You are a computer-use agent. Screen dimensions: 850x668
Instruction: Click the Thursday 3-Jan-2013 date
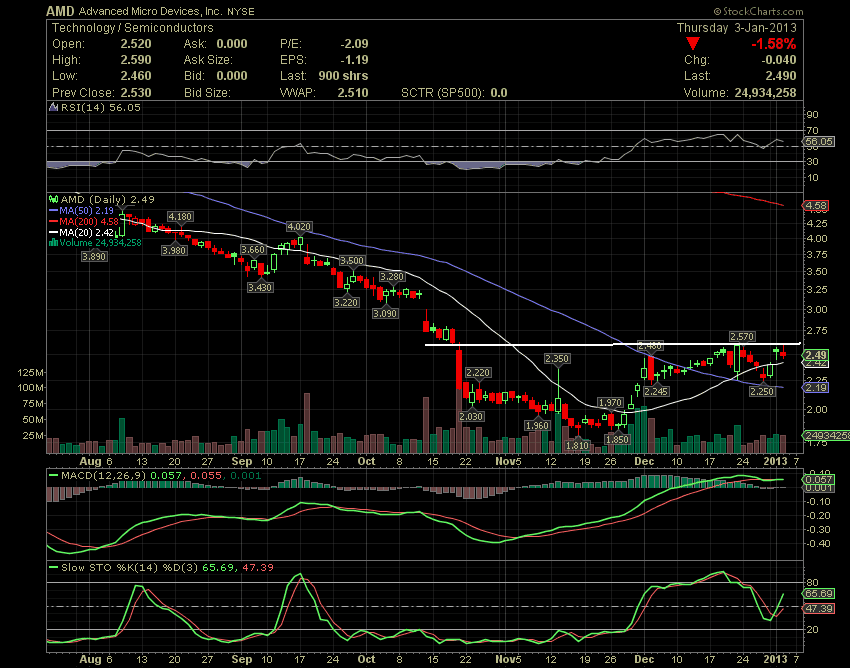tap(737, 28)
